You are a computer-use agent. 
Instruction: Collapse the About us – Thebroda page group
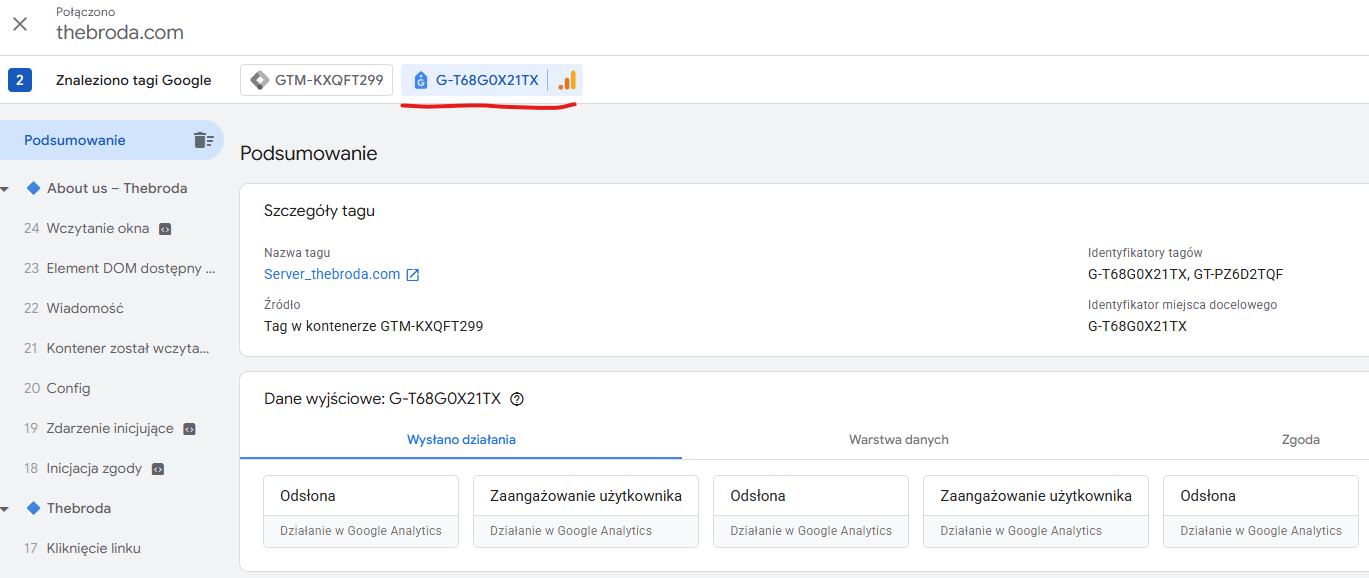7,189
